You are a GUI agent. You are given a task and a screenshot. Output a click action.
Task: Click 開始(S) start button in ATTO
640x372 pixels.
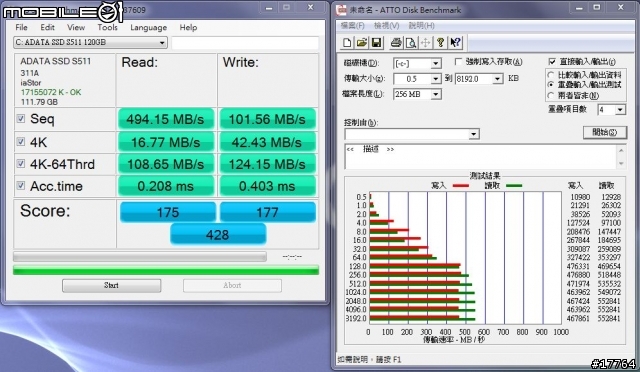(x=605, y=132)
